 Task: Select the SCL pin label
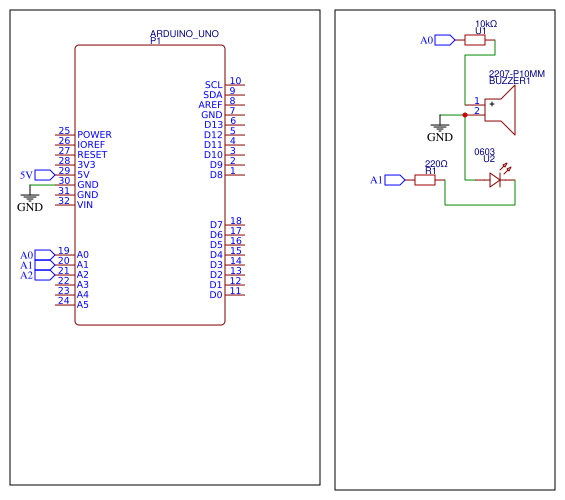[x=214, y=85]
